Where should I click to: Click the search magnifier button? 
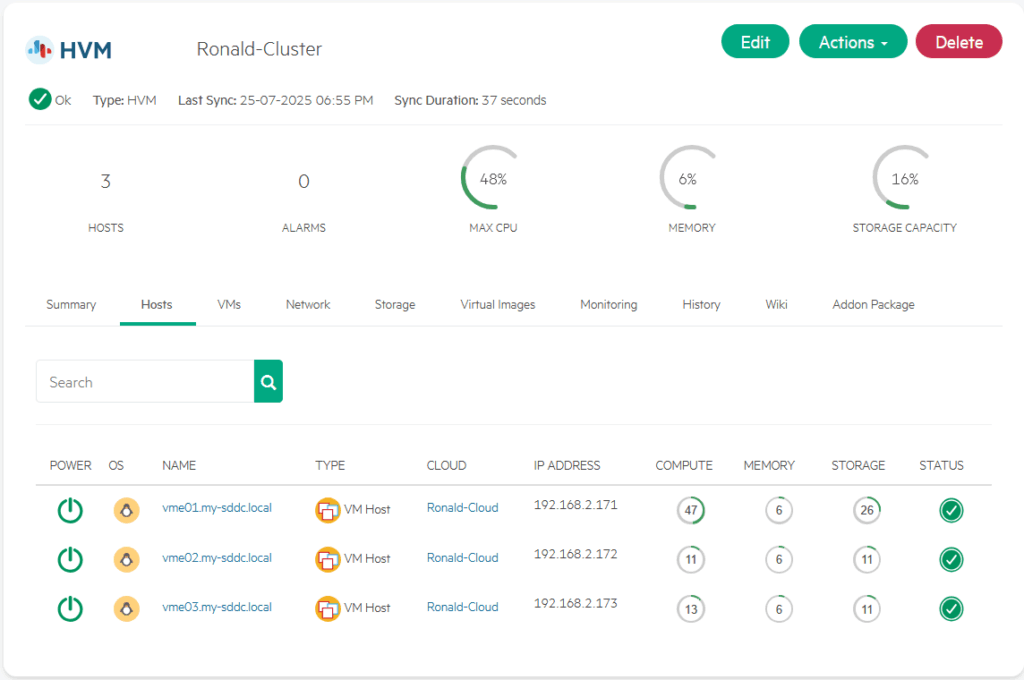[x=268, y=382]
